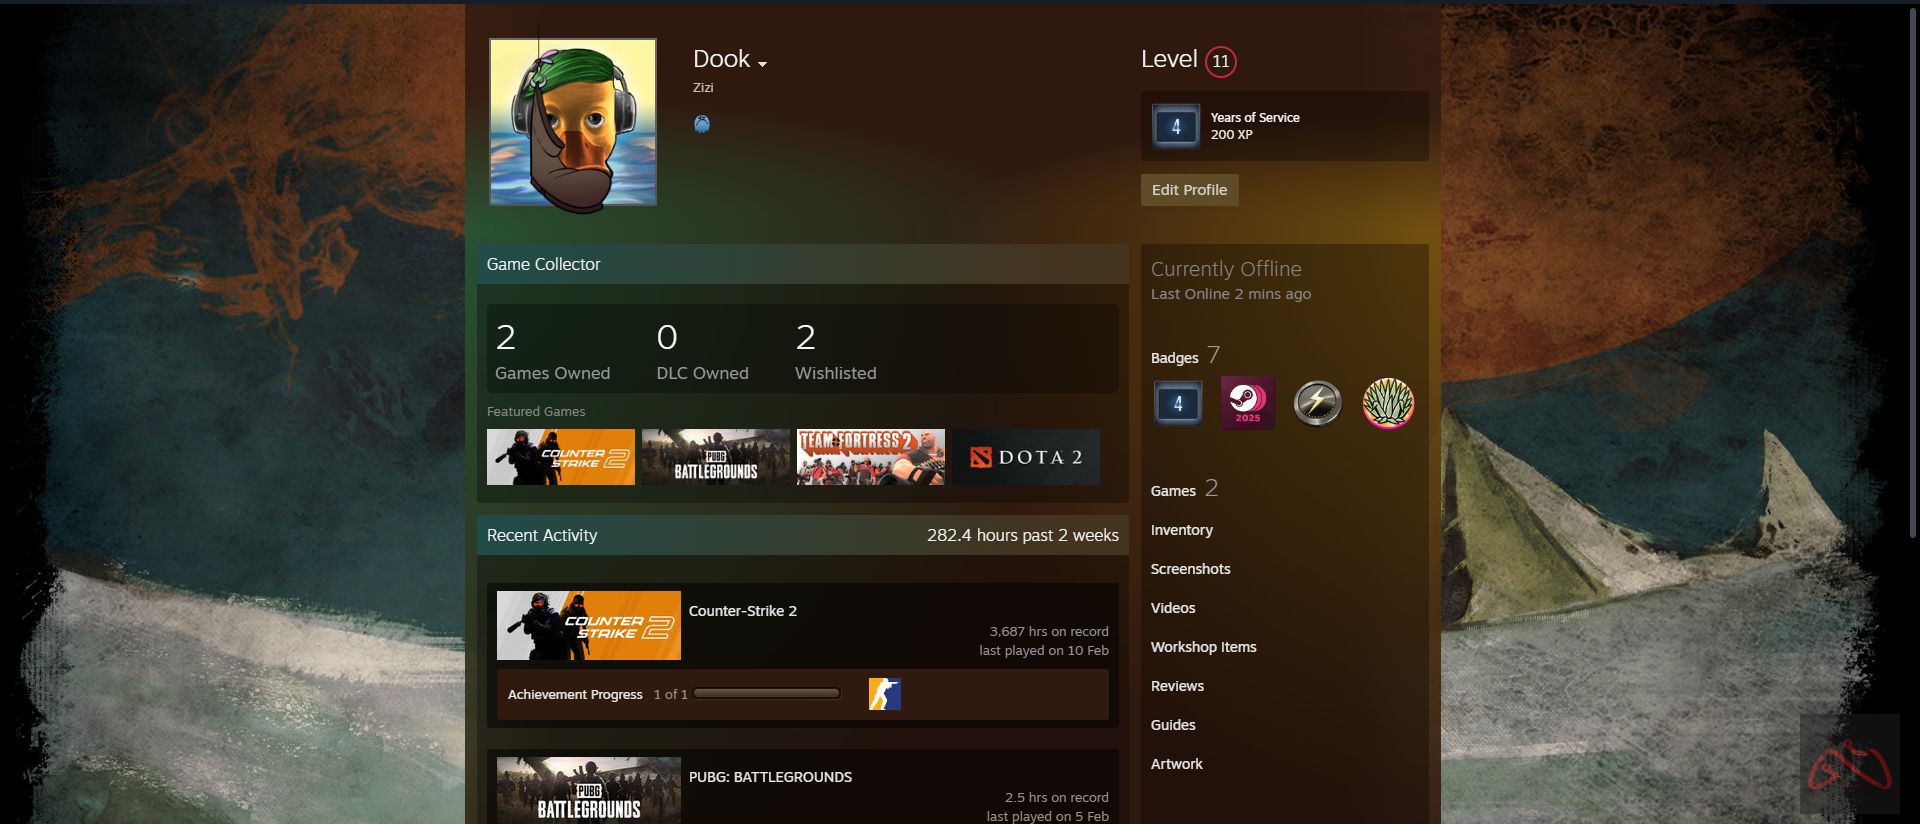Click the profile avatar picture

(x=573, y=123)
